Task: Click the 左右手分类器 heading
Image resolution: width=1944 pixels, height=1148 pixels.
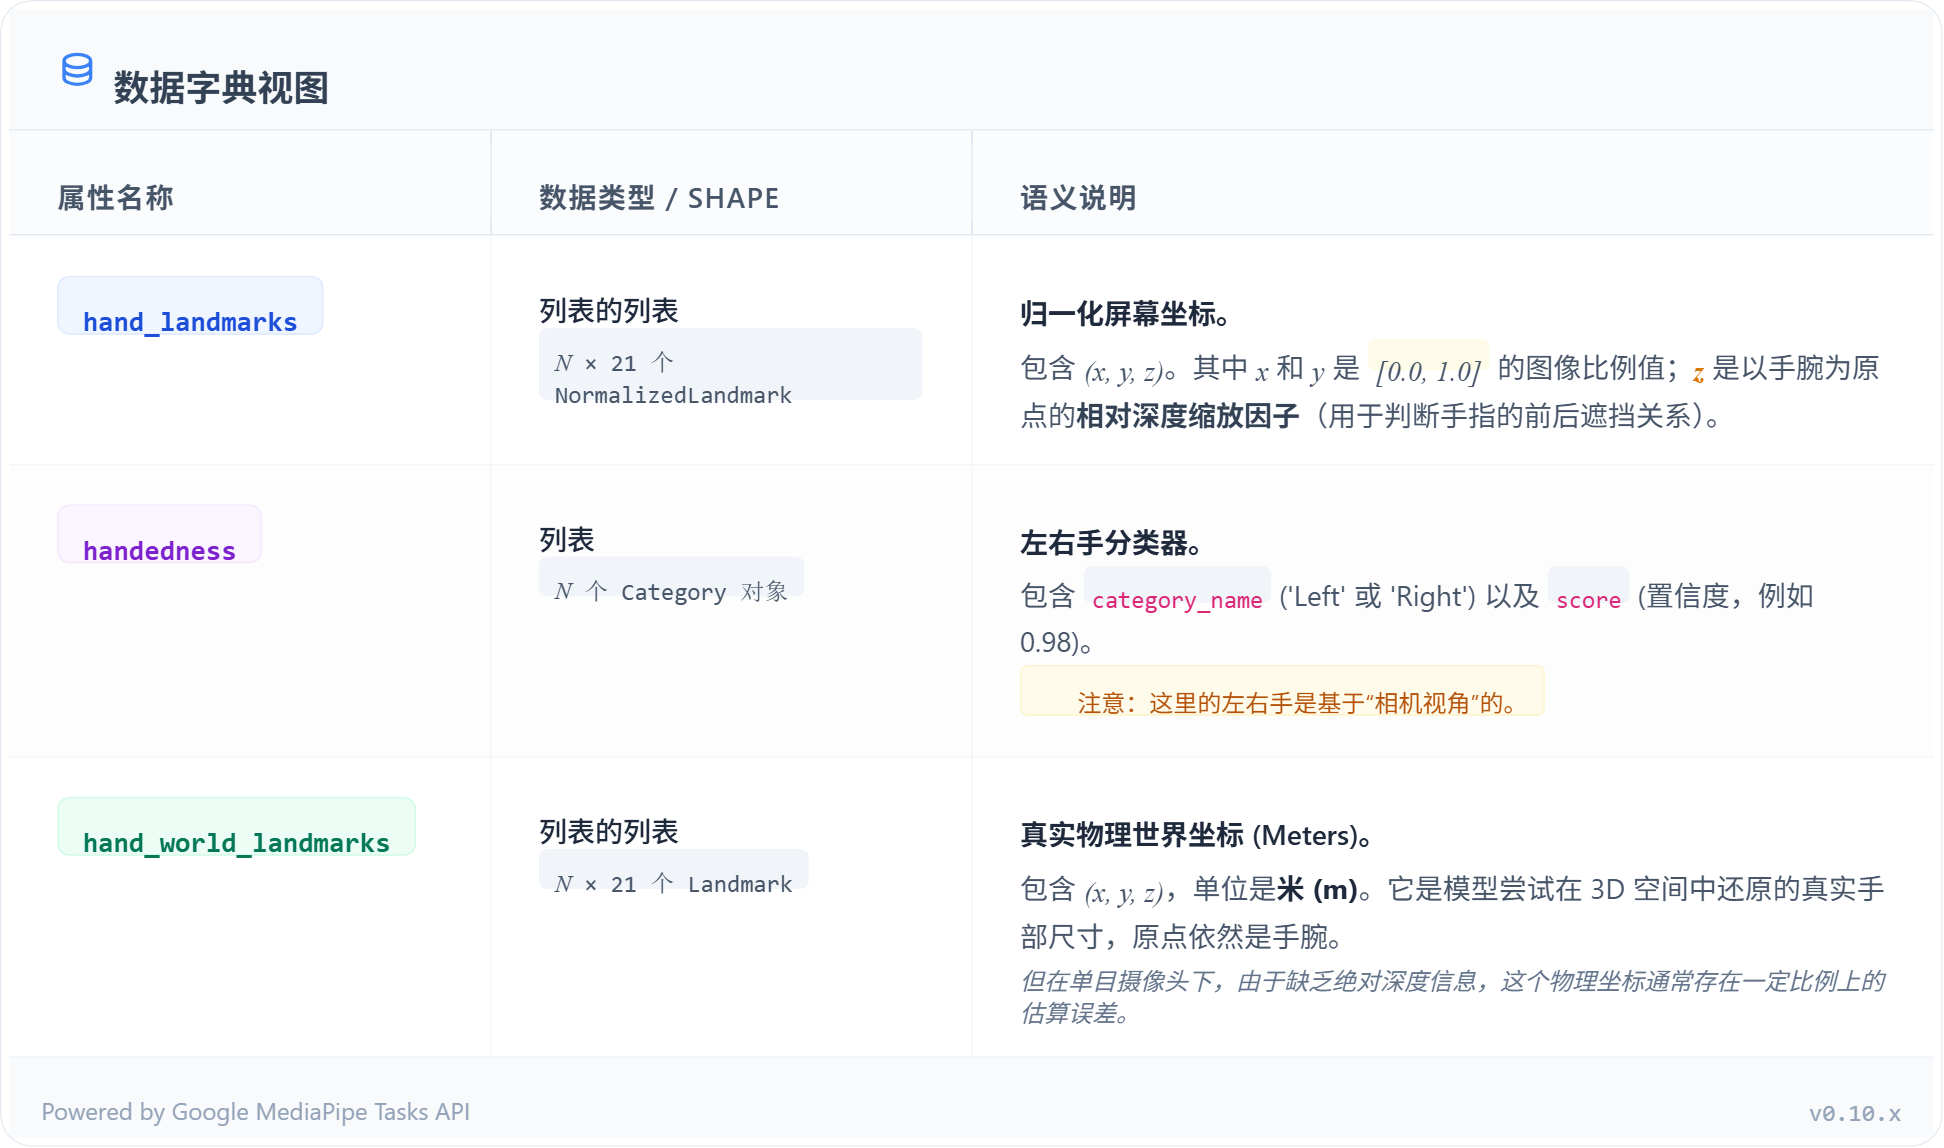Action: coord(1111,543)
